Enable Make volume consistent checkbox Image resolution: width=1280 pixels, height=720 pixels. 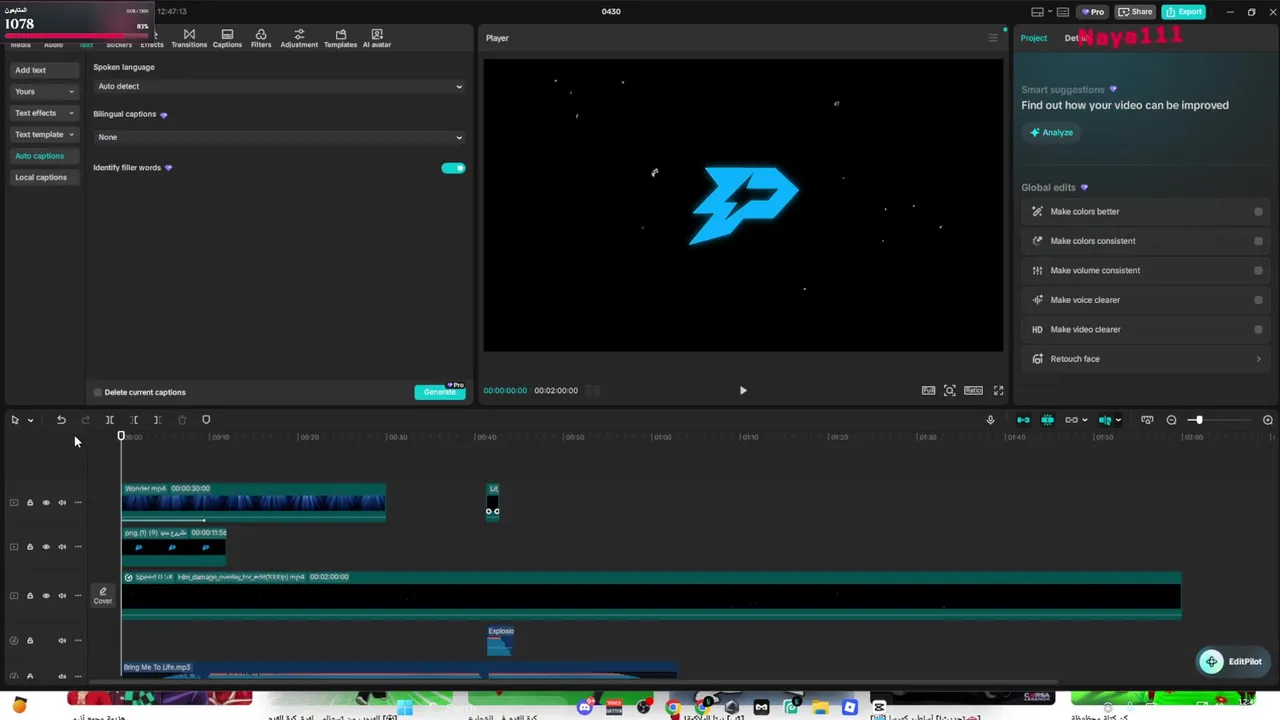1258,271
